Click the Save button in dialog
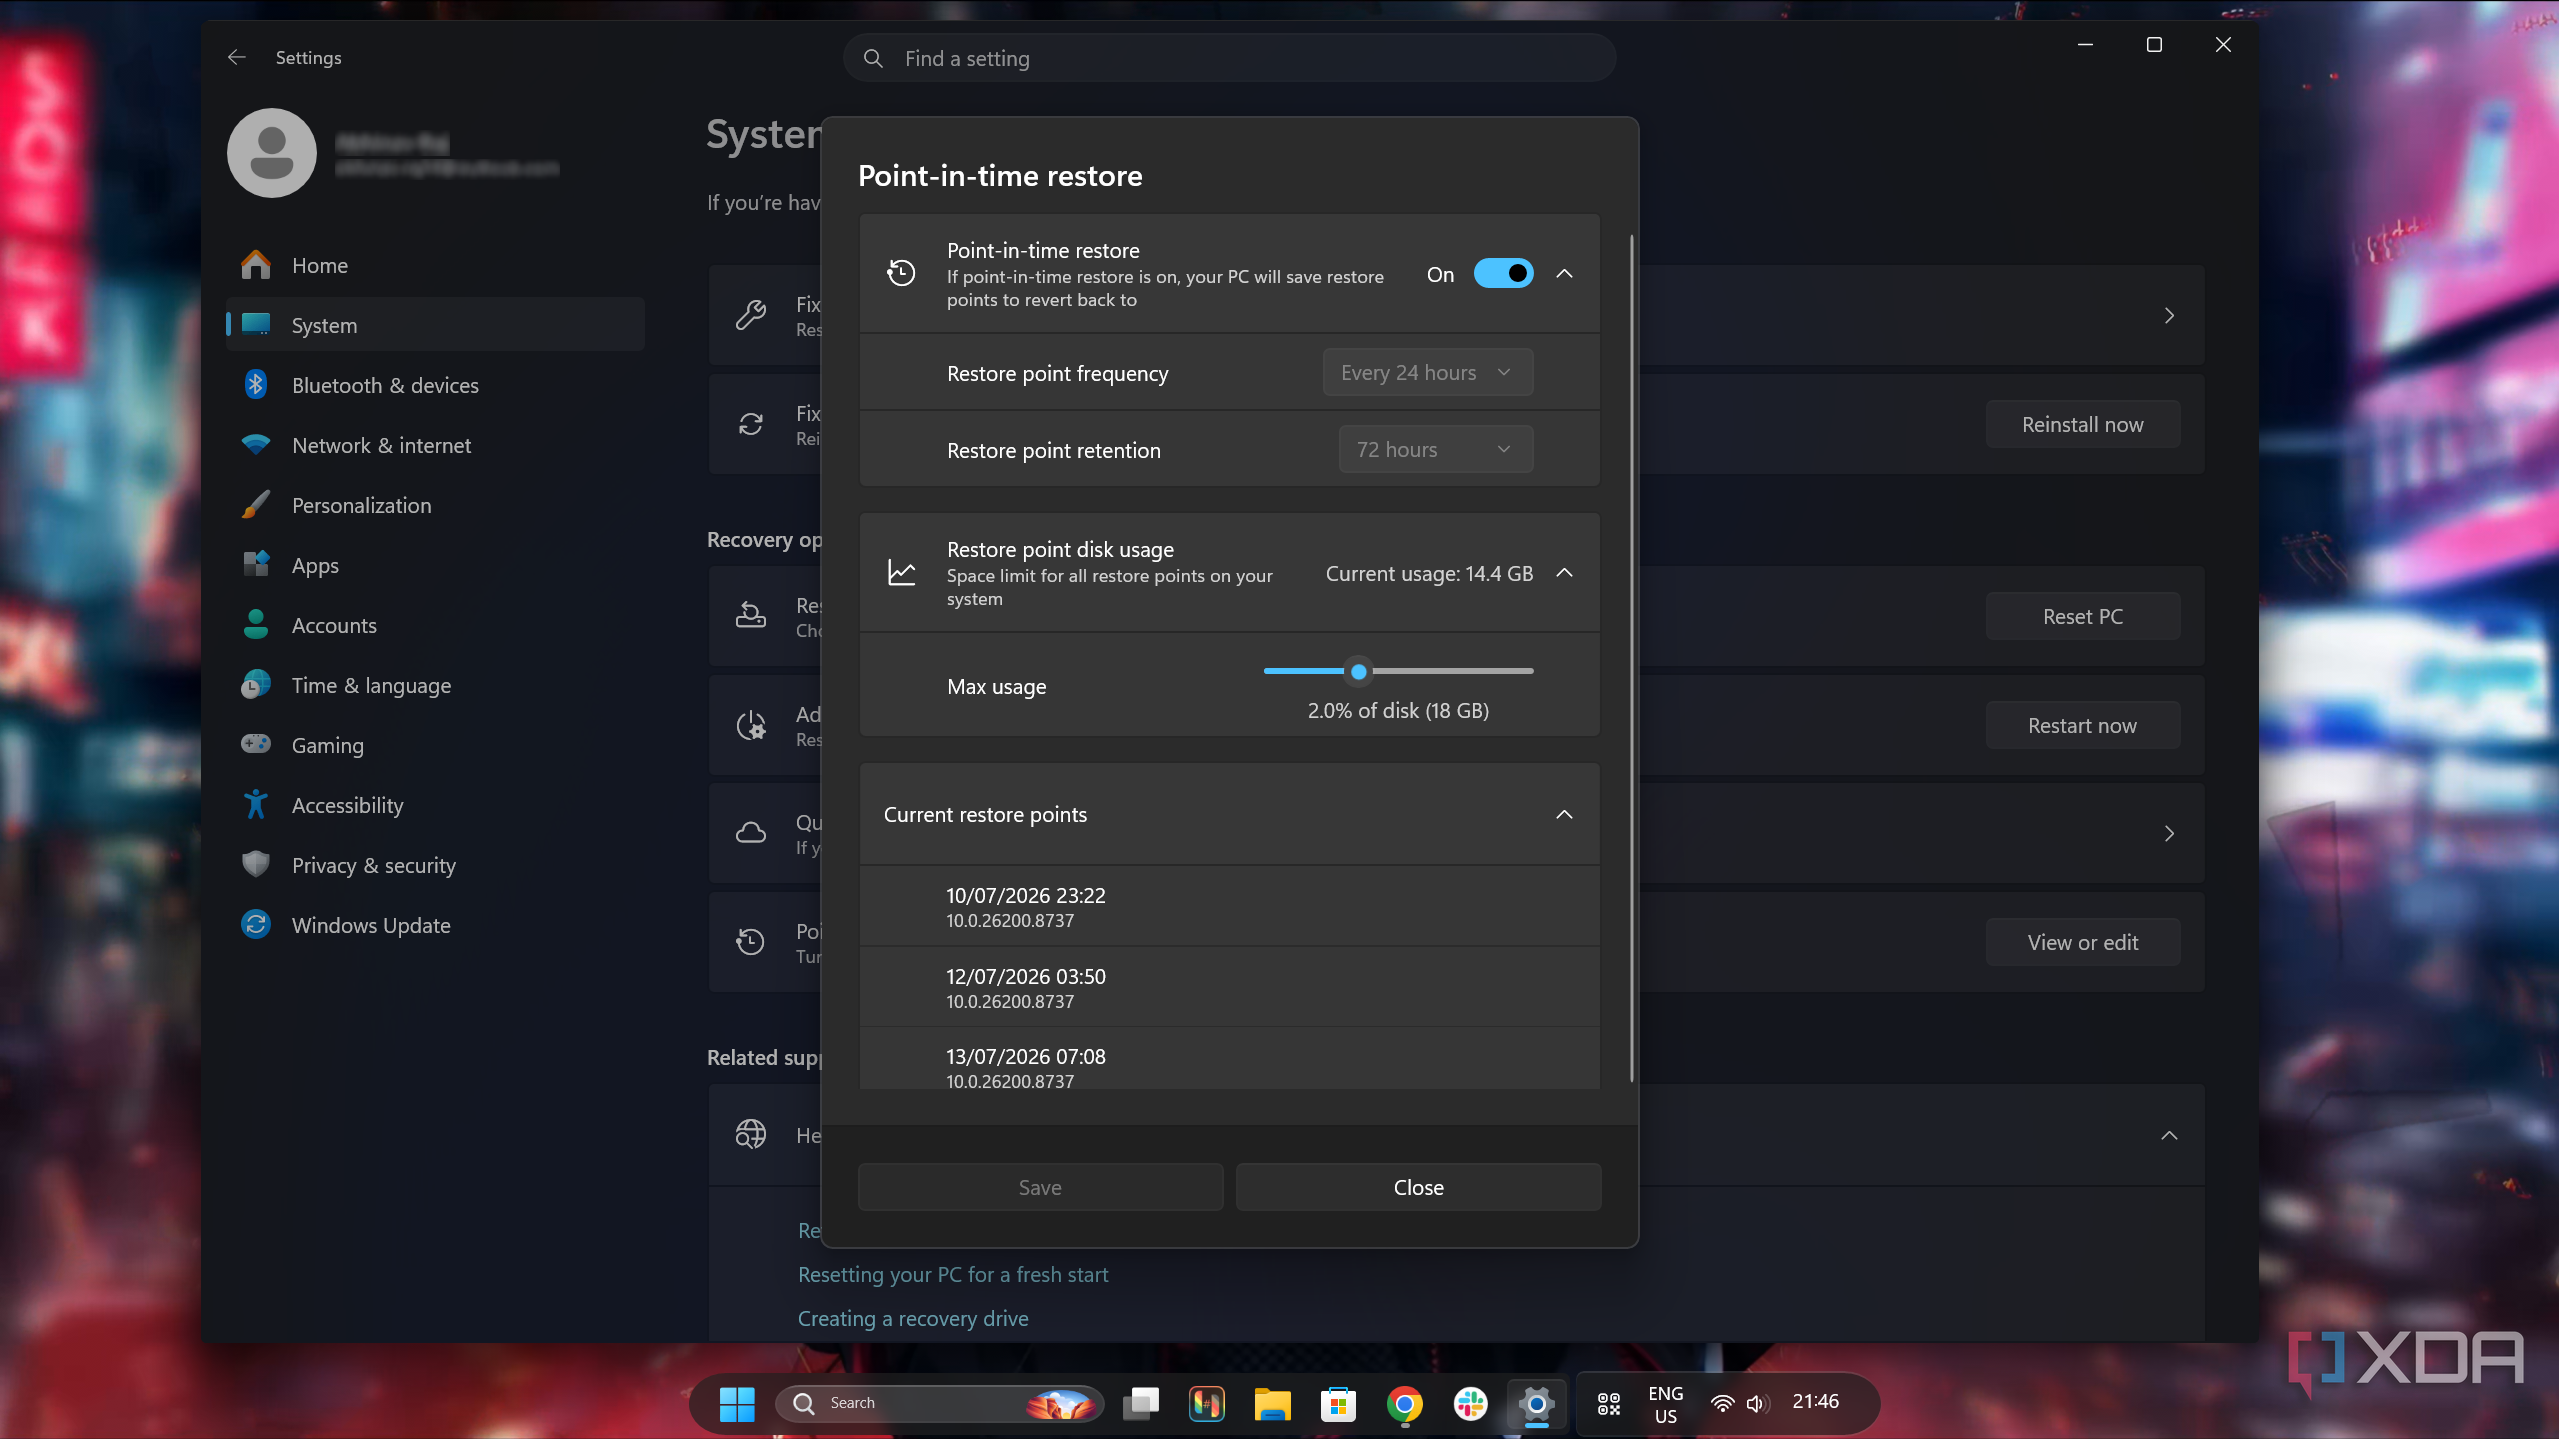2559x1439 pixels. click(1040, 1187)
